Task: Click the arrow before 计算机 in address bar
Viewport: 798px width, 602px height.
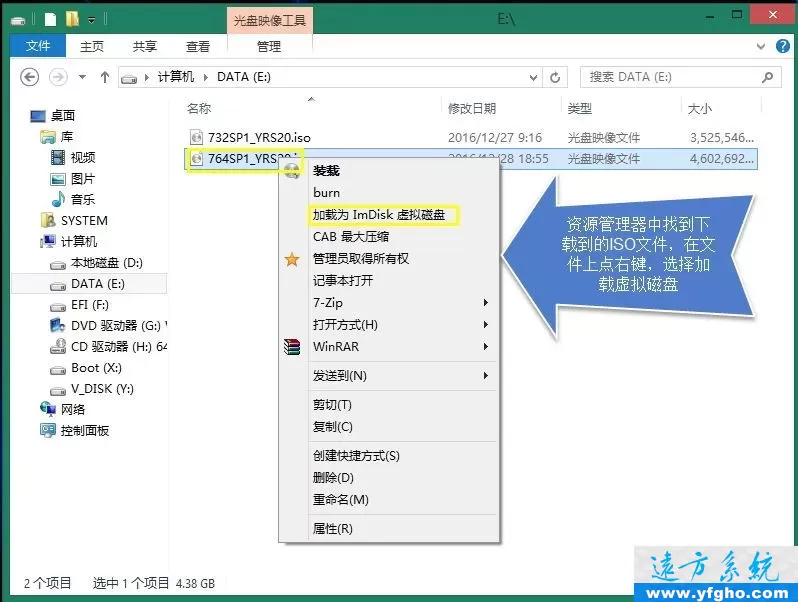Action: 147,77
